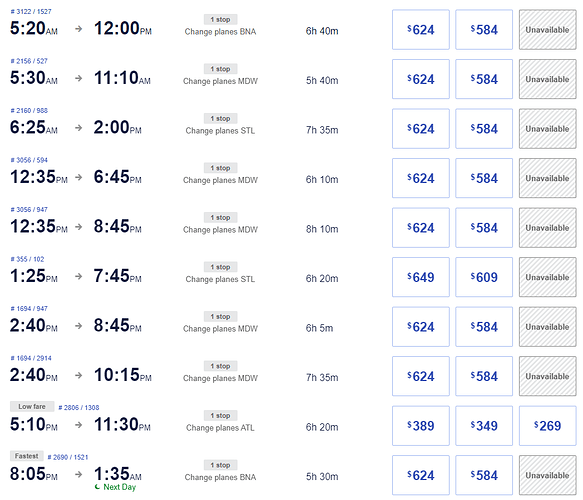View flight # 2806 / 1308 details
The image size is (583, 500).
tap(79, 407)
